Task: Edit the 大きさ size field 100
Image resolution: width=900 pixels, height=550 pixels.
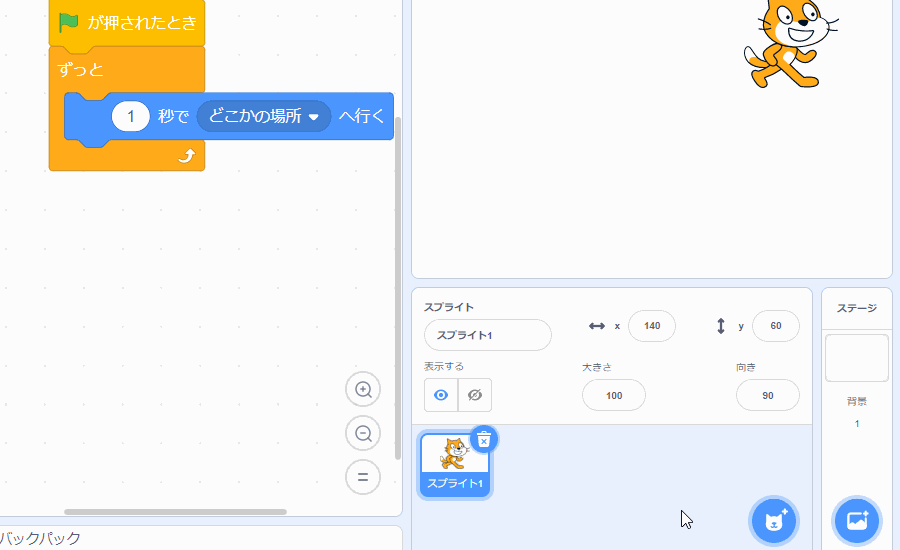Action: point(614,395)
